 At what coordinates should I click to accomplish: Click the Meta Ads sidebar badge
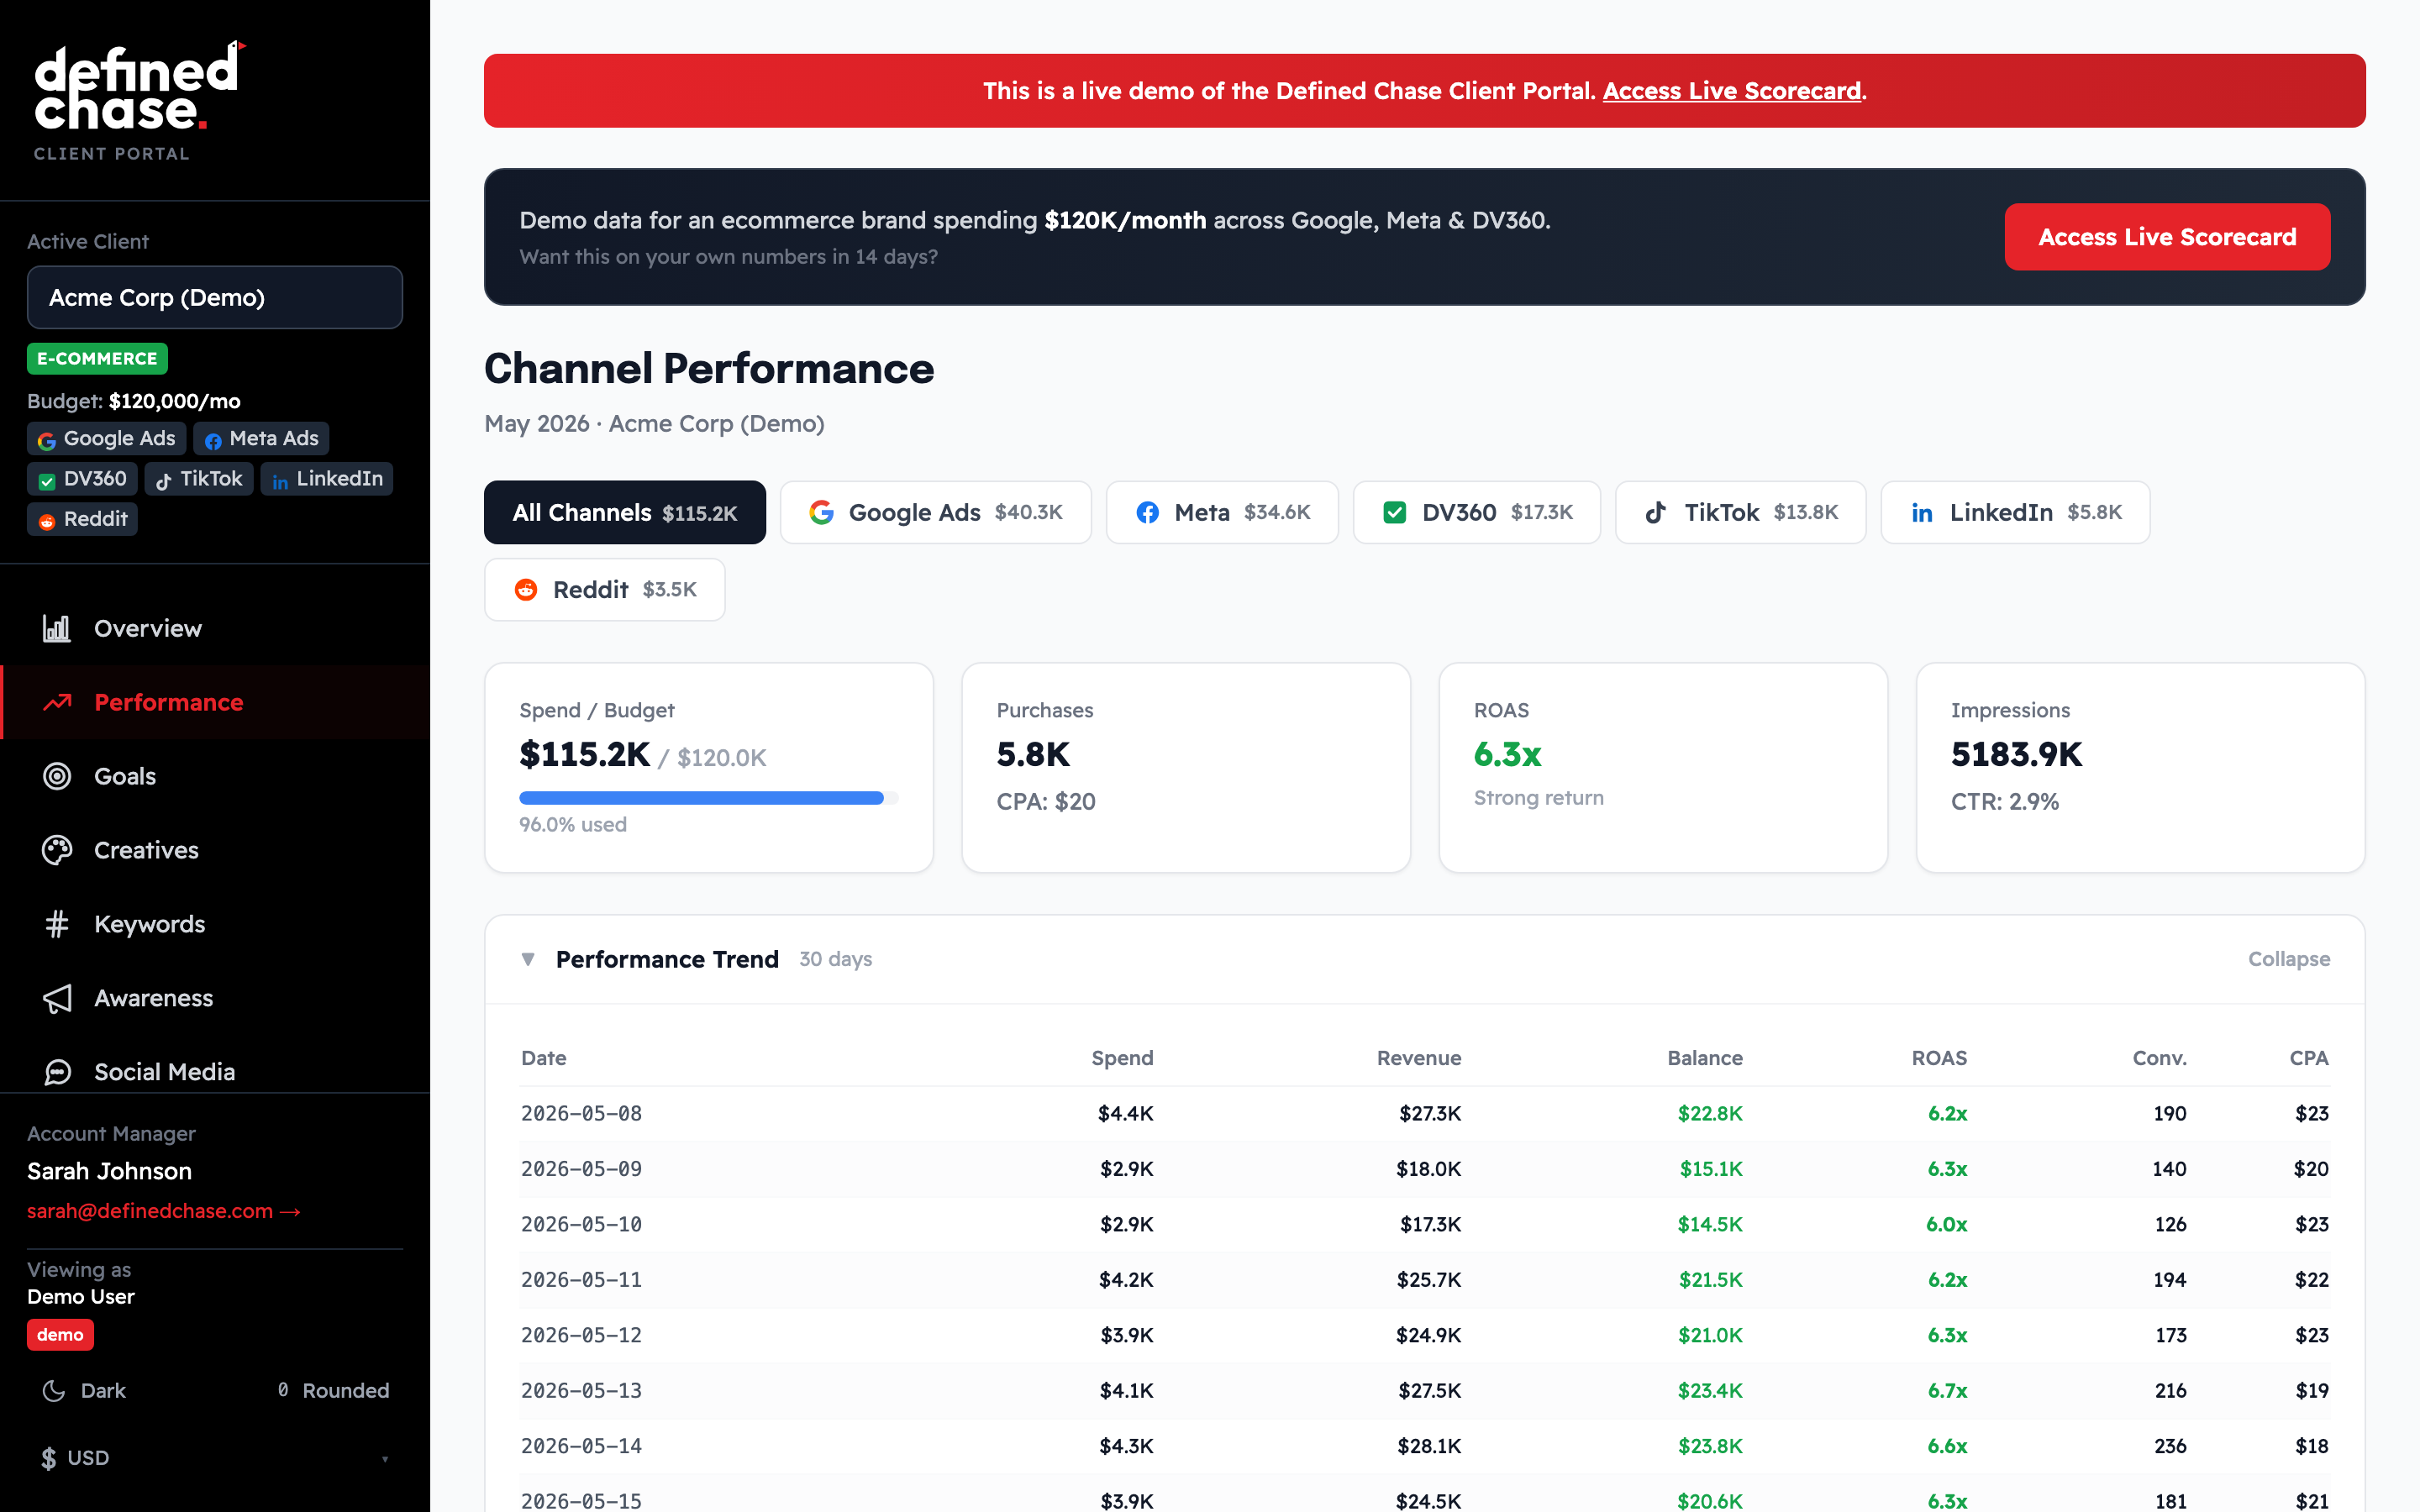(x=261, y=438)
